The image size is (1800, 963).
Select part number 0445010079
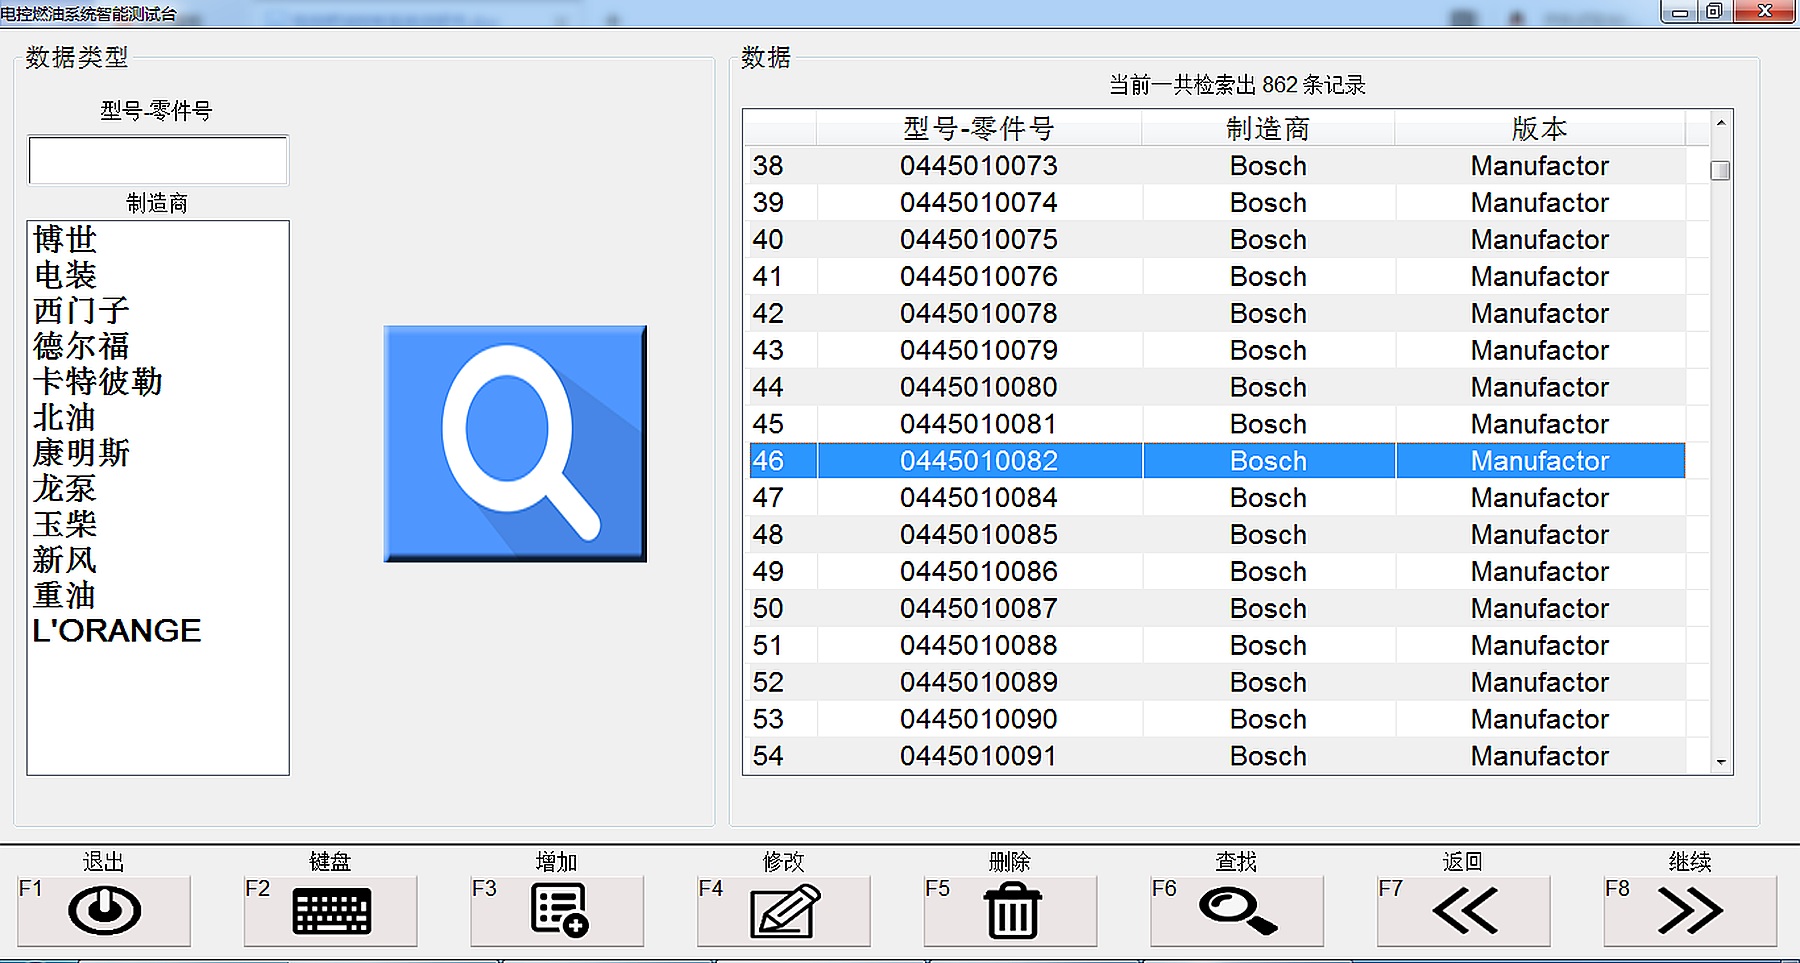(x=979, y=351)
